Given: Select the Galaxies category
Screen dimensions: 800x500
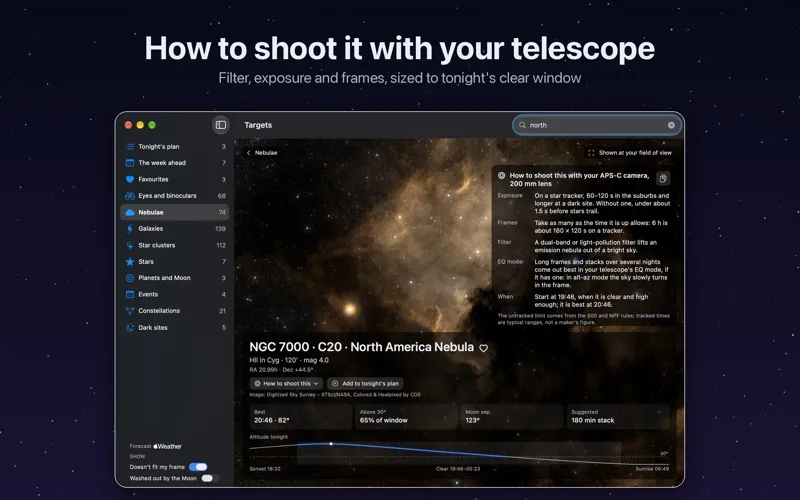Looking at the screenshot, I should pos(175,229).
